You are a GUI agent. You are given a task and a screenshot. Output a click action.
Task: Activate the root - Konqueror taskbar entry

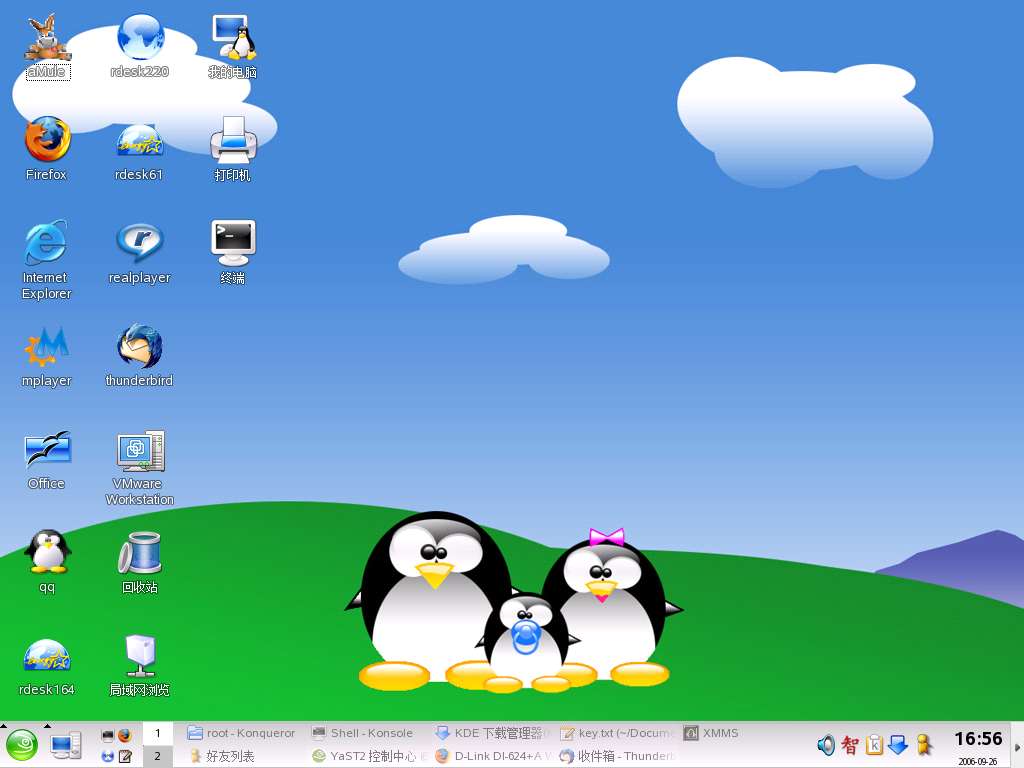242,733
